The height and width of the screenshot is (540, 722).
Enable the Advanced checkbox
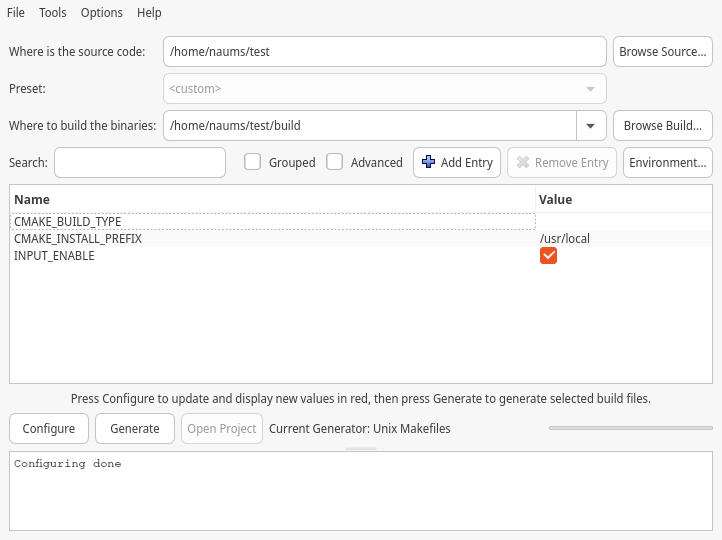(x=335, y=162)
